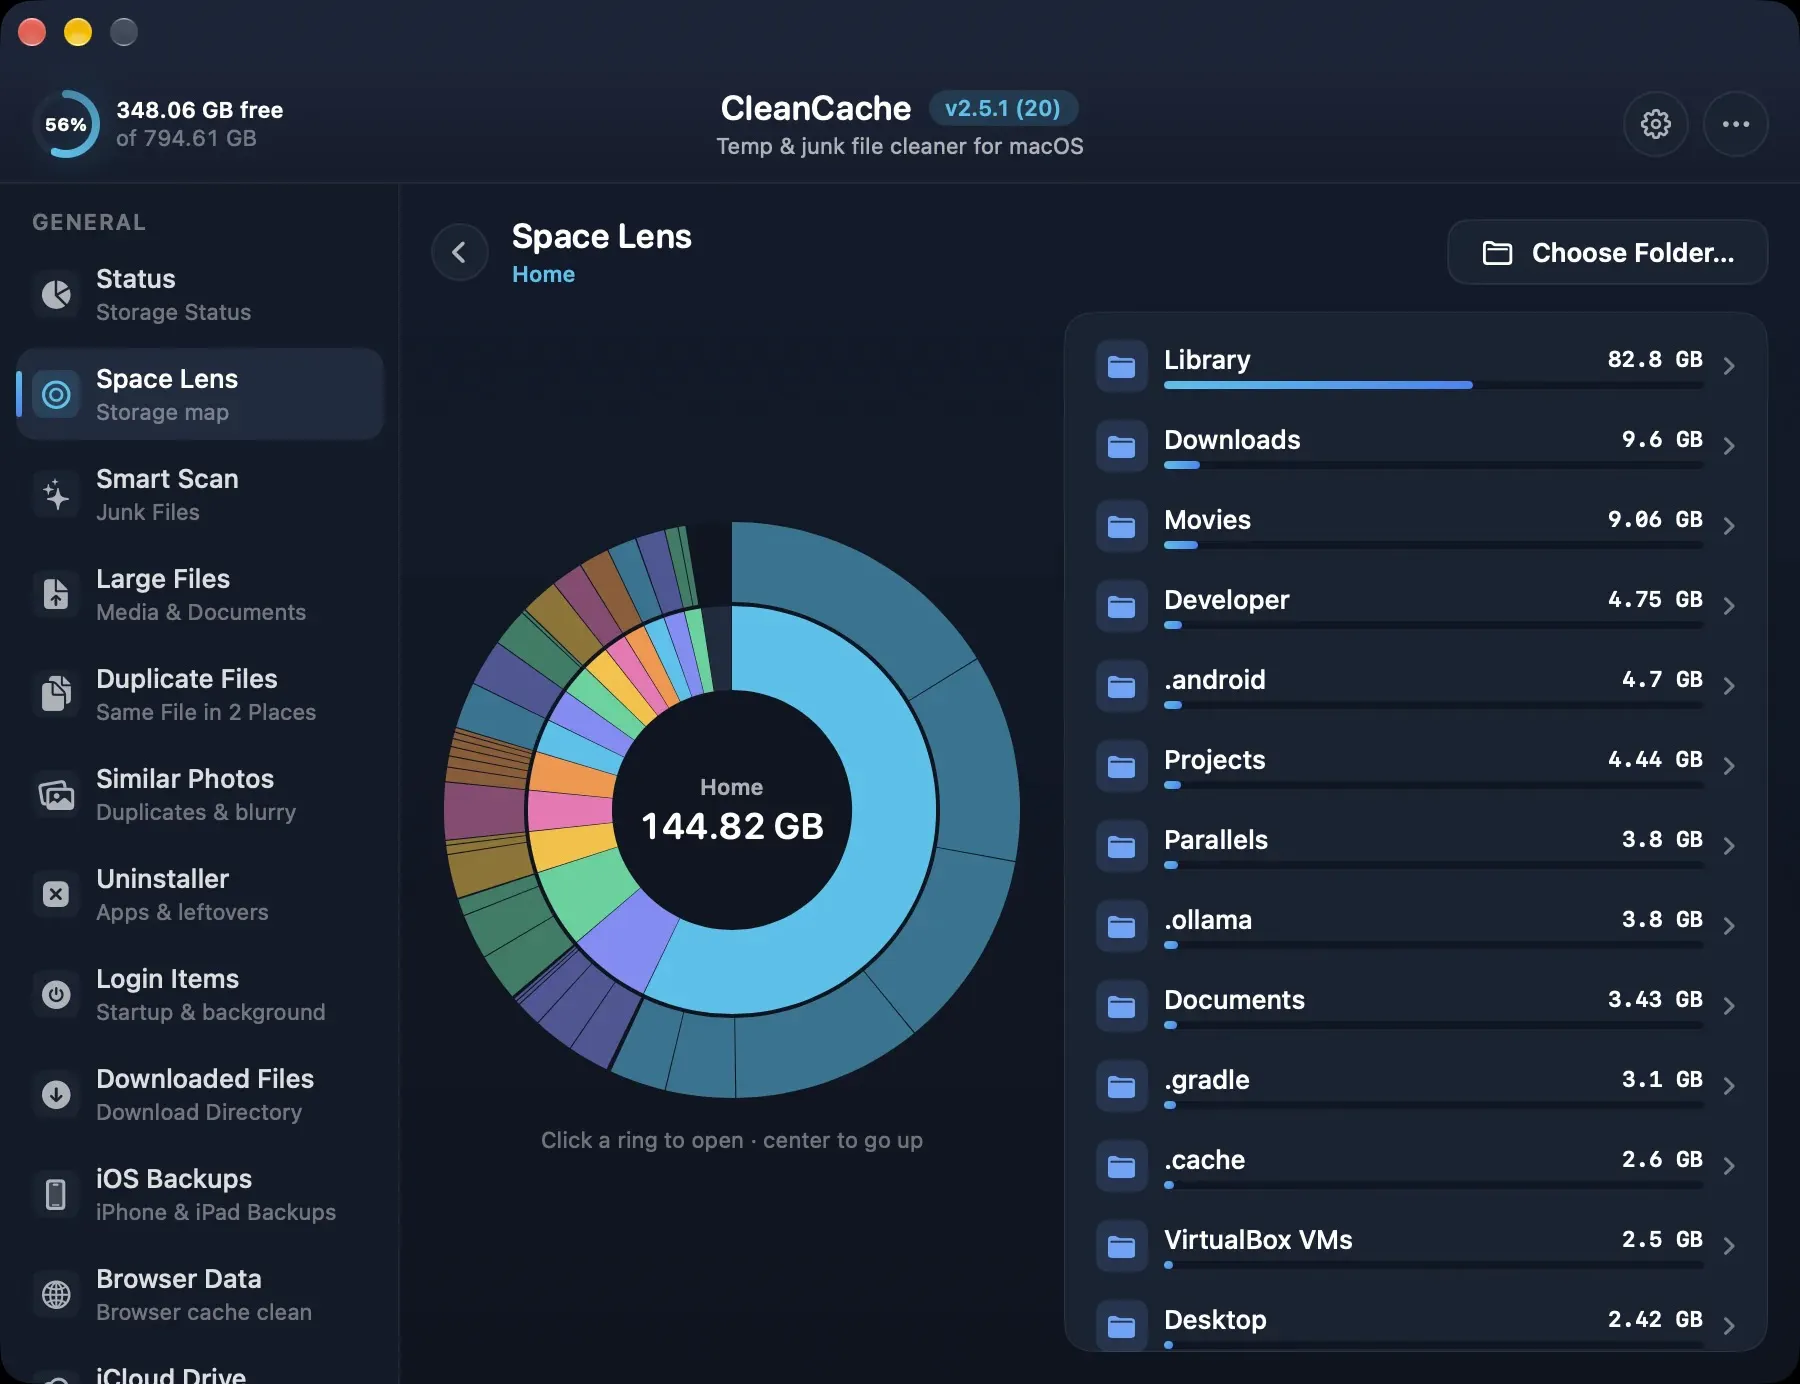
Task: Click the v2.5.1 (20) version badge
Action: click(x=1003, y=108)
